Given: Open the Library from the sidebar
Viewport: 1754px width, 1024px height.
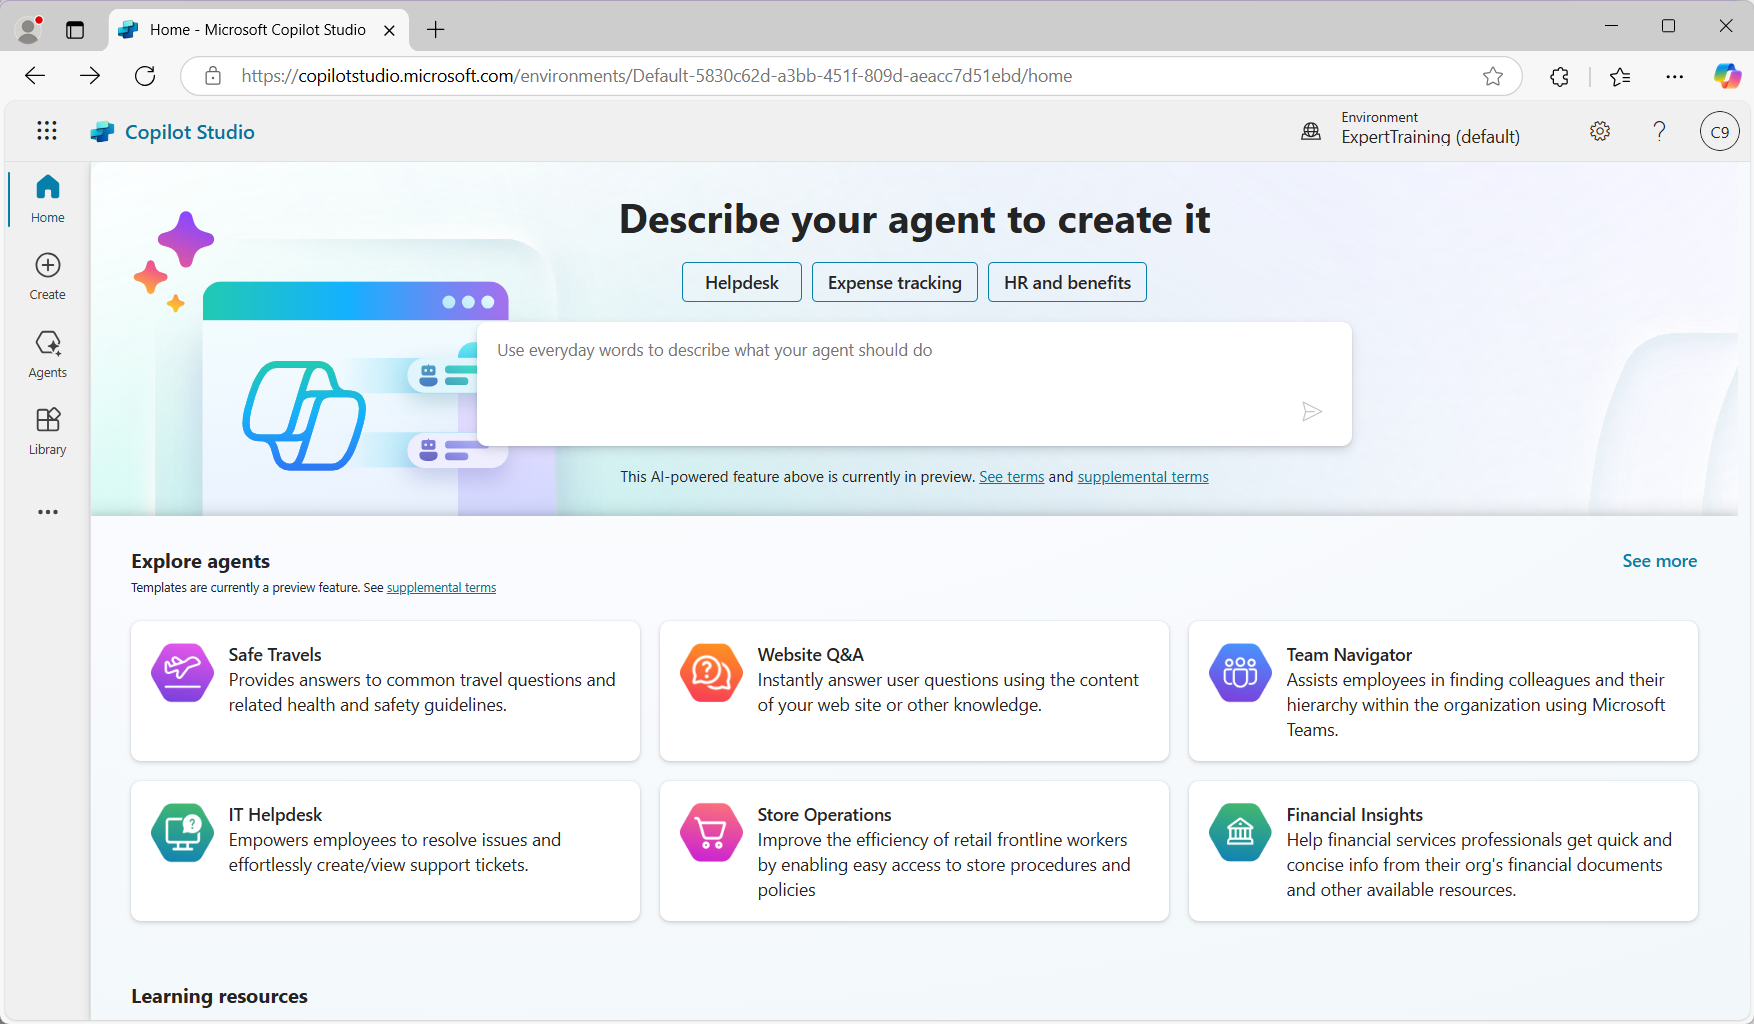Looking at the screenshot, I should point(47,430).
